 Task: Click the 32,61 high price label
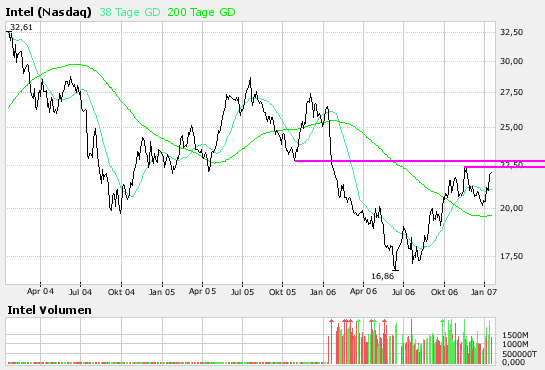21,27
